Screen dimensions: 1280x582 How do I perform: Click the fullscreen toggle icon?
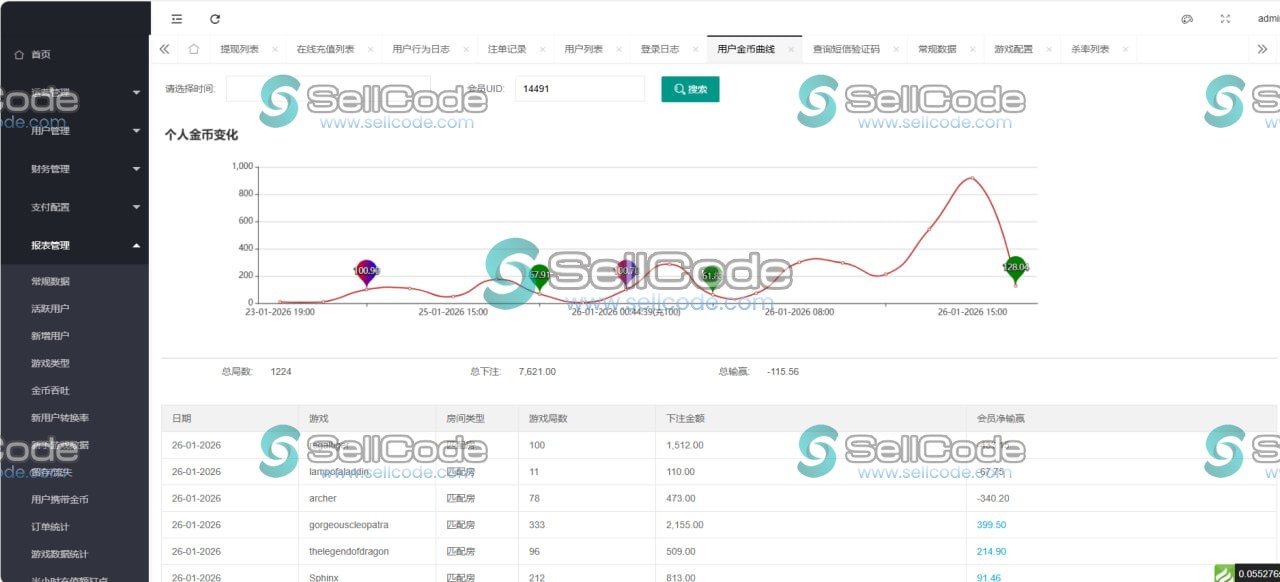coord(1224,18)
